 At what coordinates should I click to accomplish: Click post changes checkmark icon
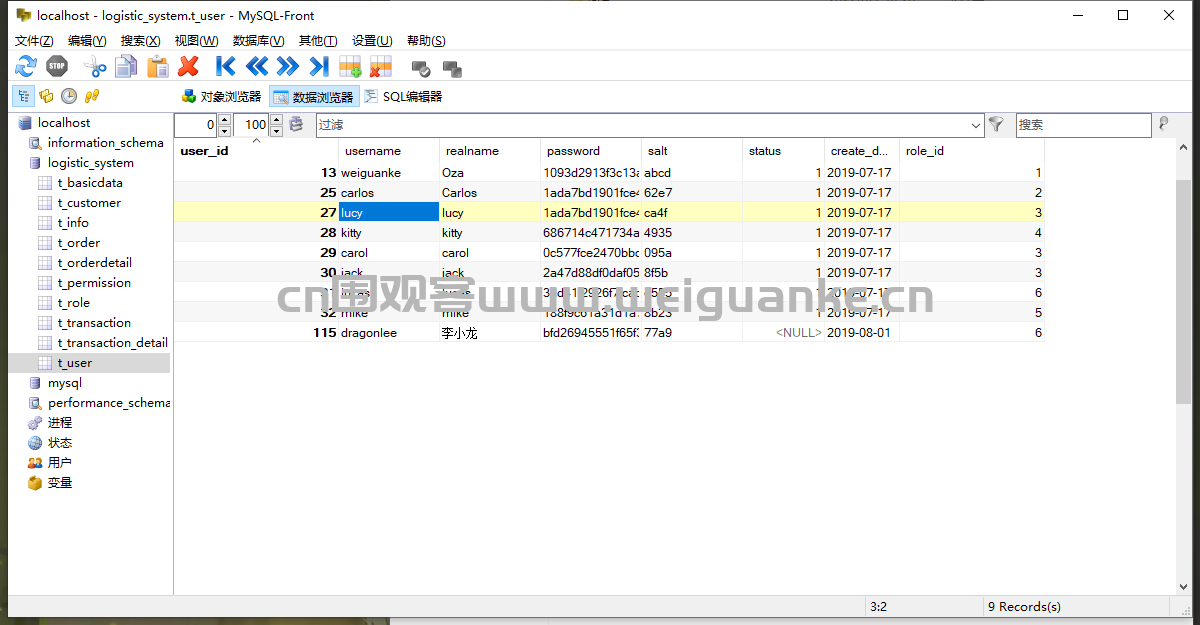tap(421, 68)
